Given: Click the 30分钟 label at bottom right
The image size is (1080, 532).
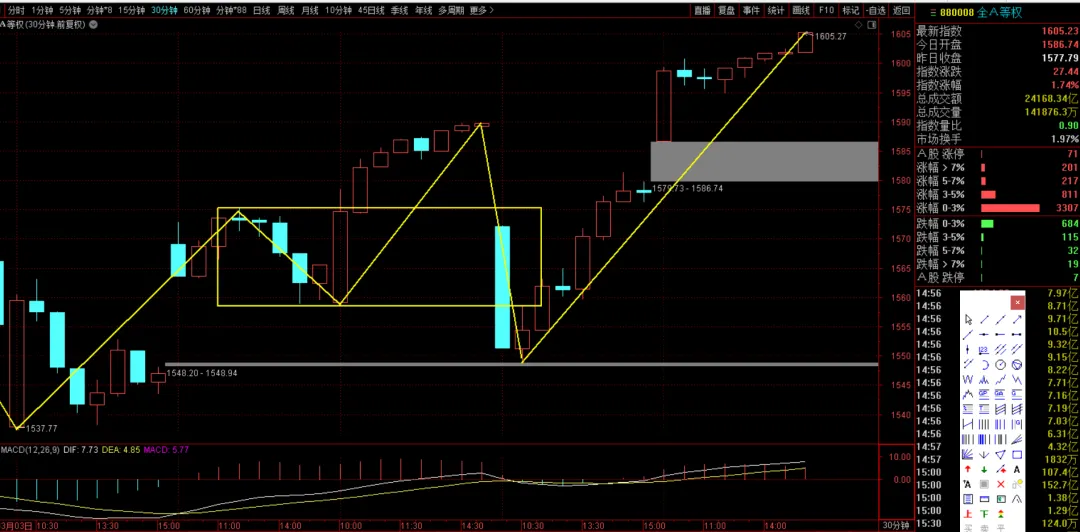Looking at the screenshot, I should tap(896, 526).
